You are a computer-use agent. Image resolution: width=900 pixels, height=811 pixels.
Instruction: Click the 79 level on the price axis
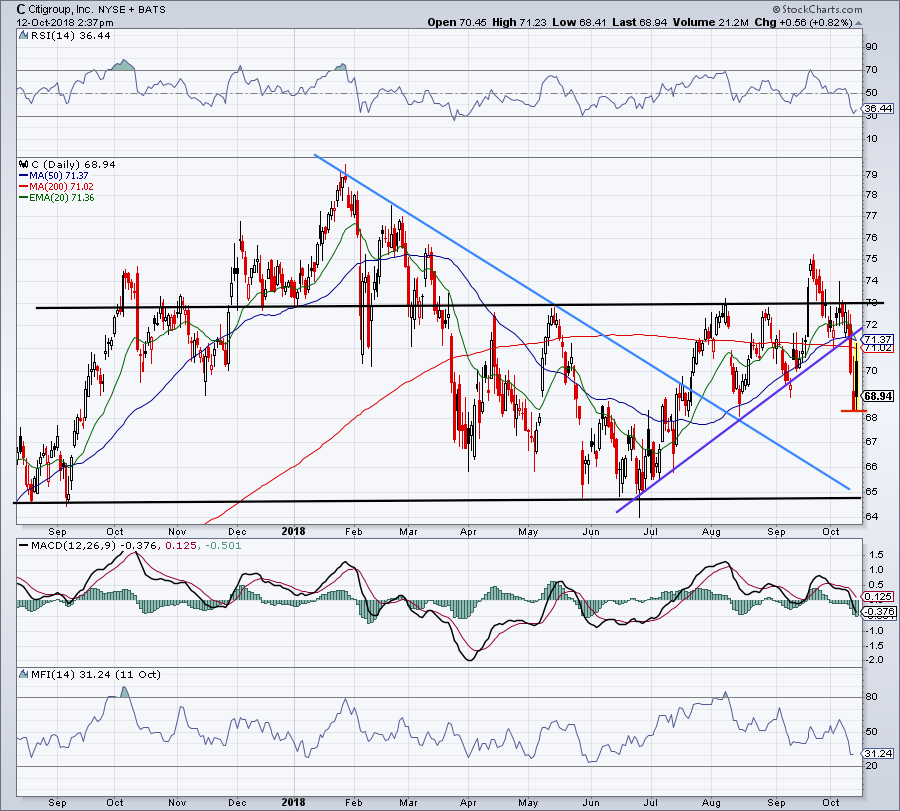point(871,174)
